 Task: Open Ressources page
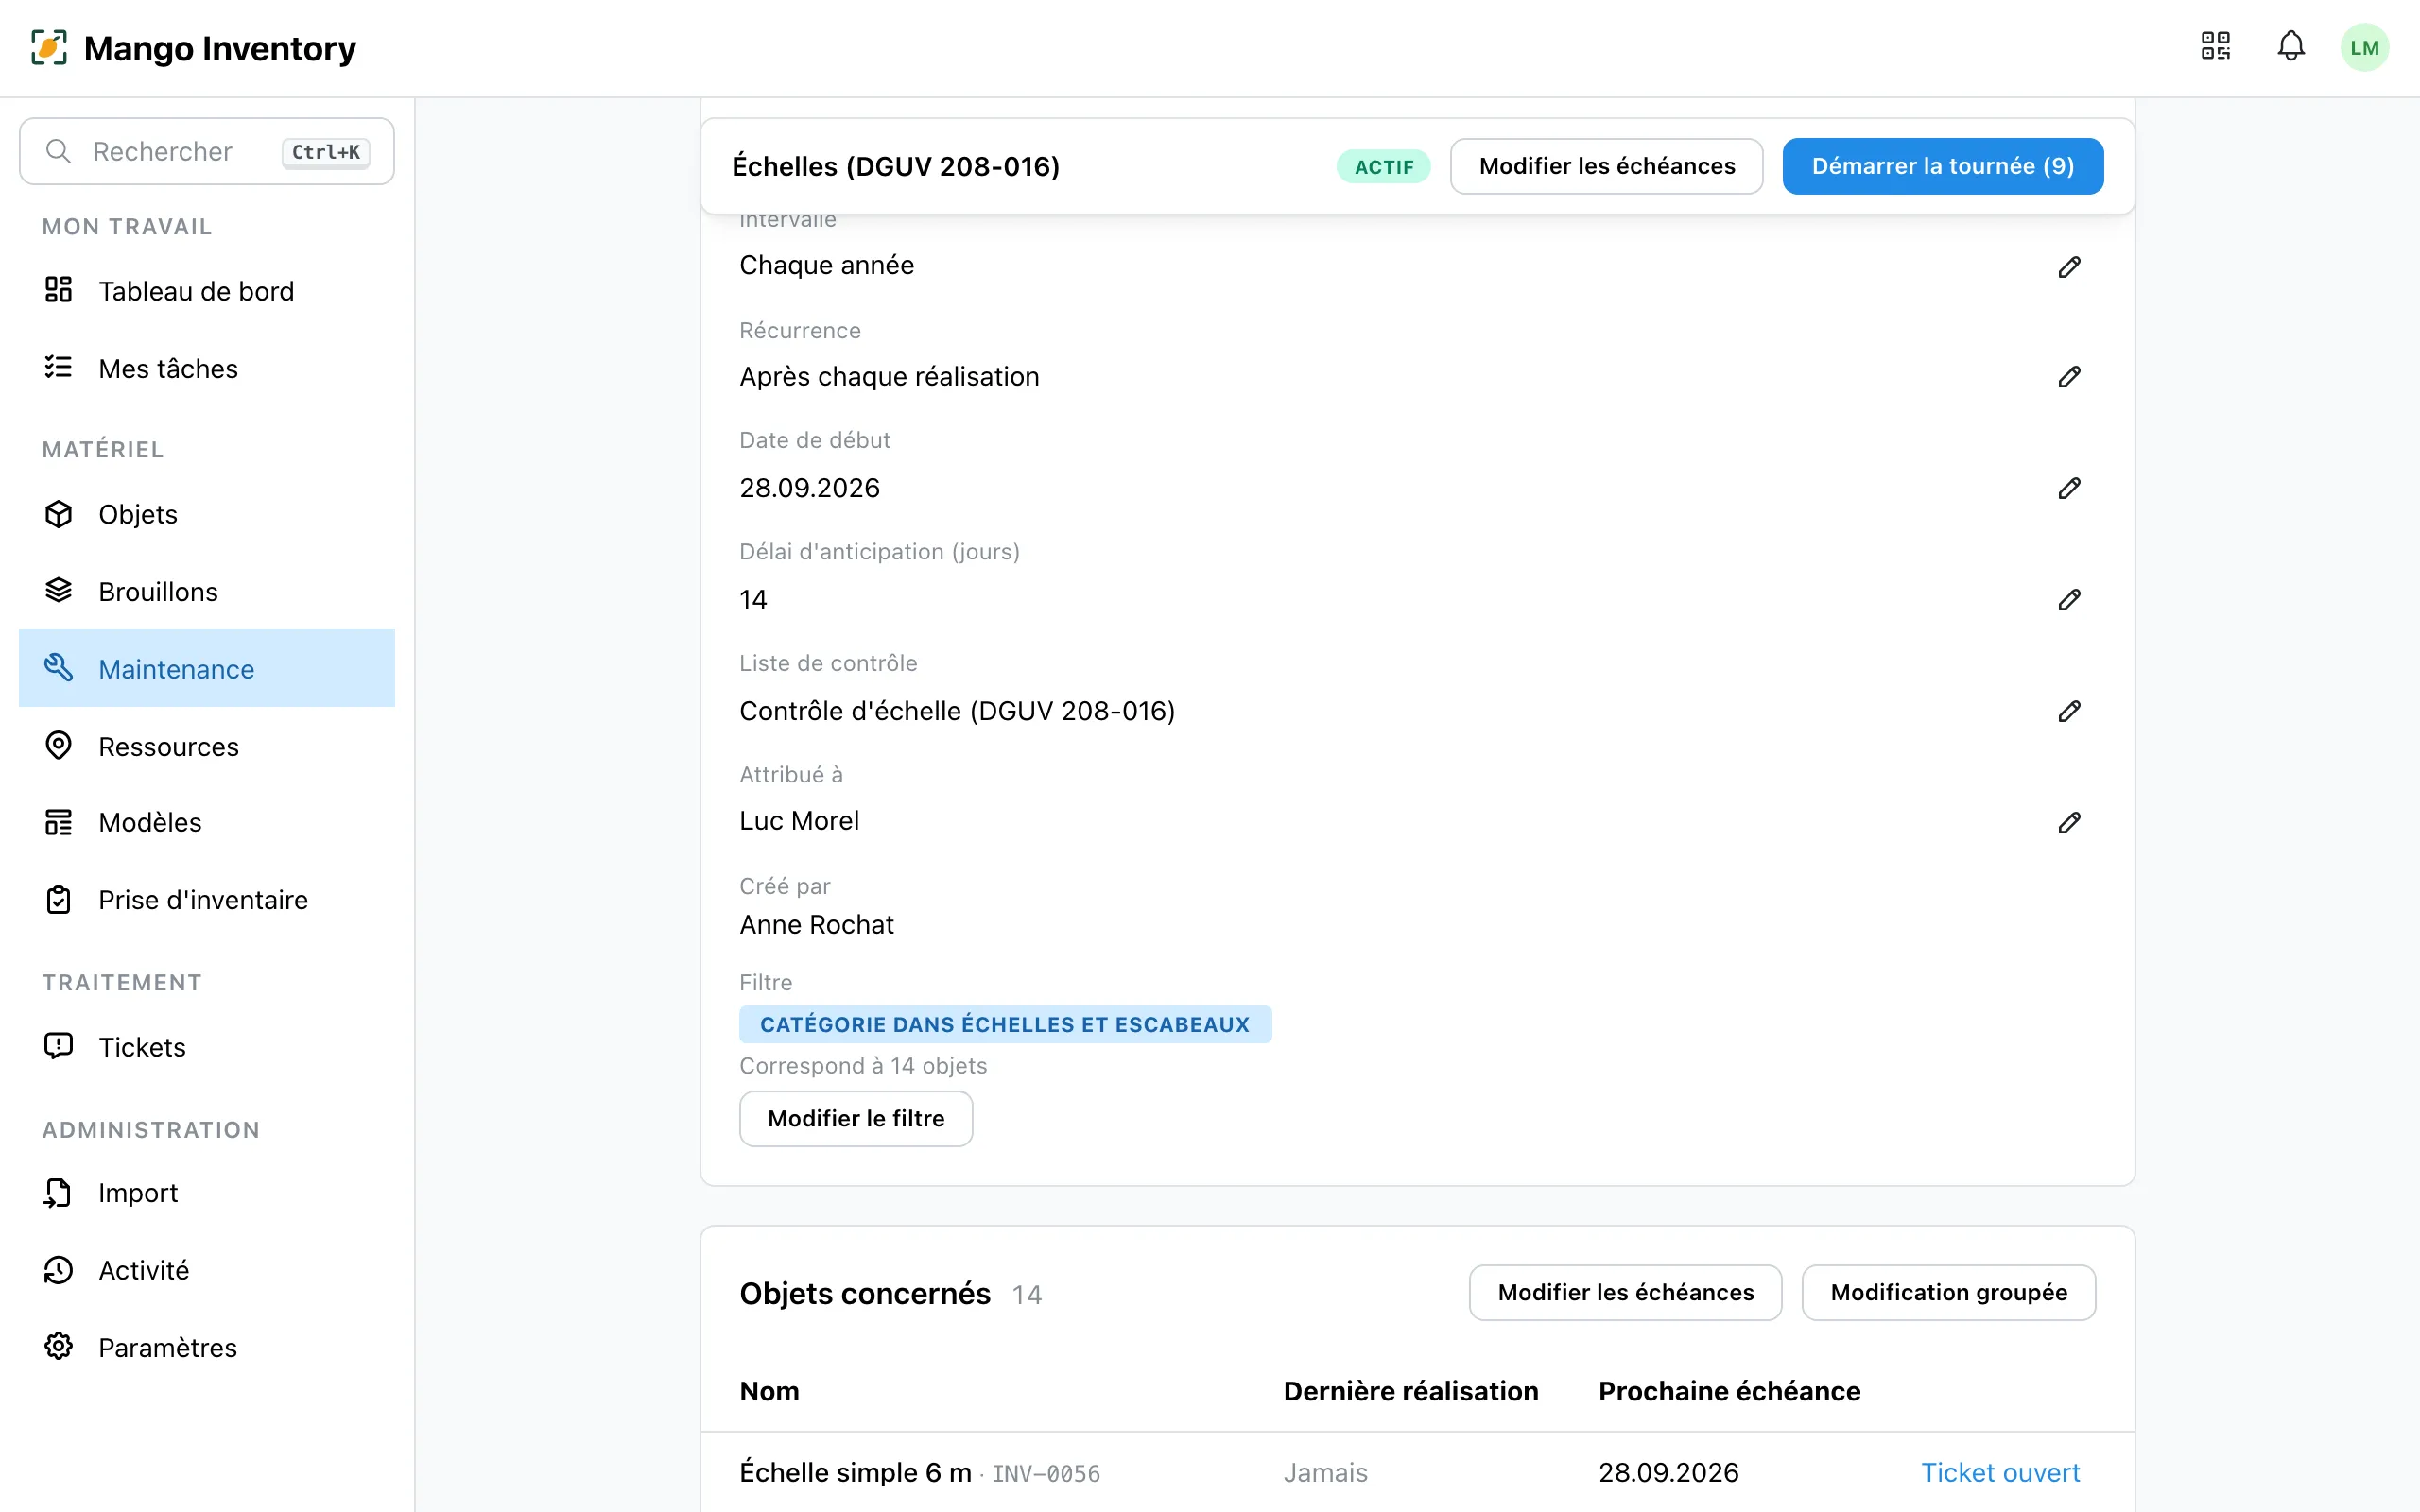coord(207,746)
